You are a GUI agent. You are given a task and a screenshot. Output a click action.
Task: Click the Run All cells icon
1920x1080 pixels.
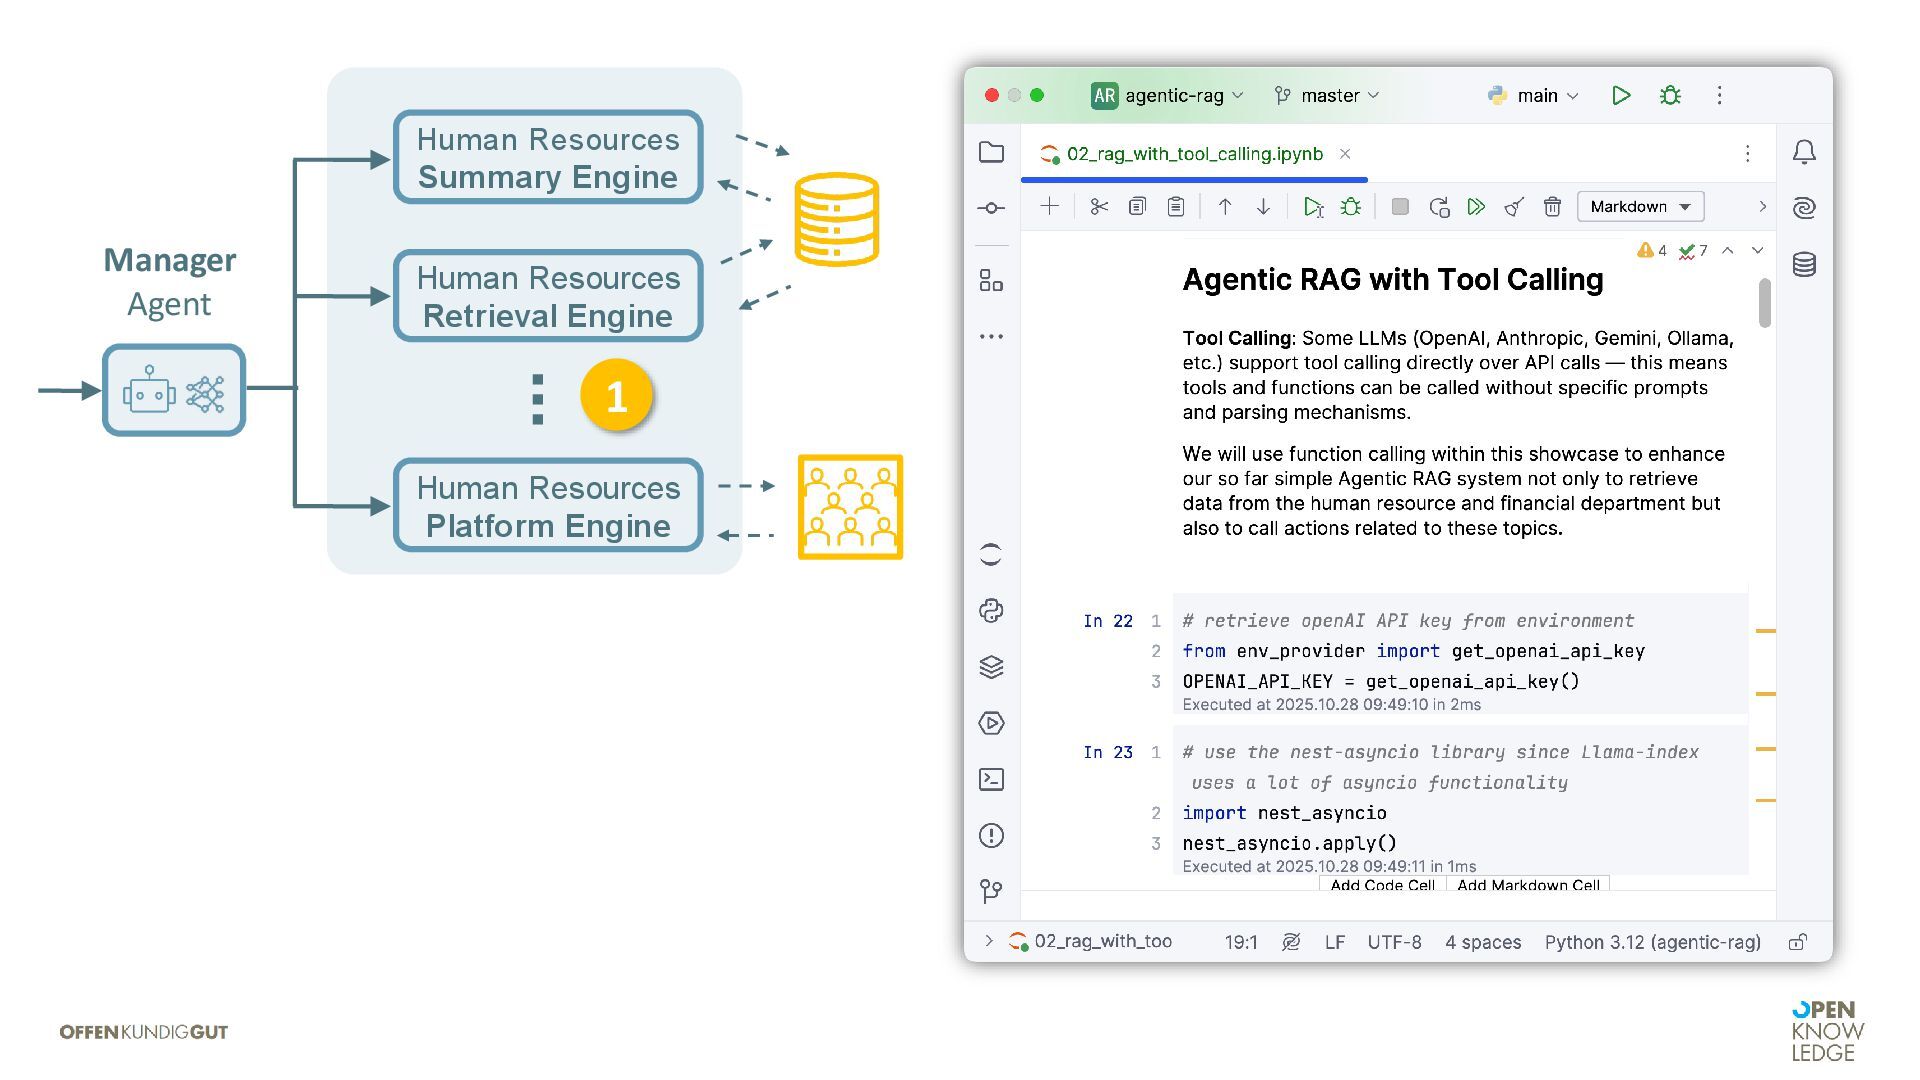(1476, 207)
